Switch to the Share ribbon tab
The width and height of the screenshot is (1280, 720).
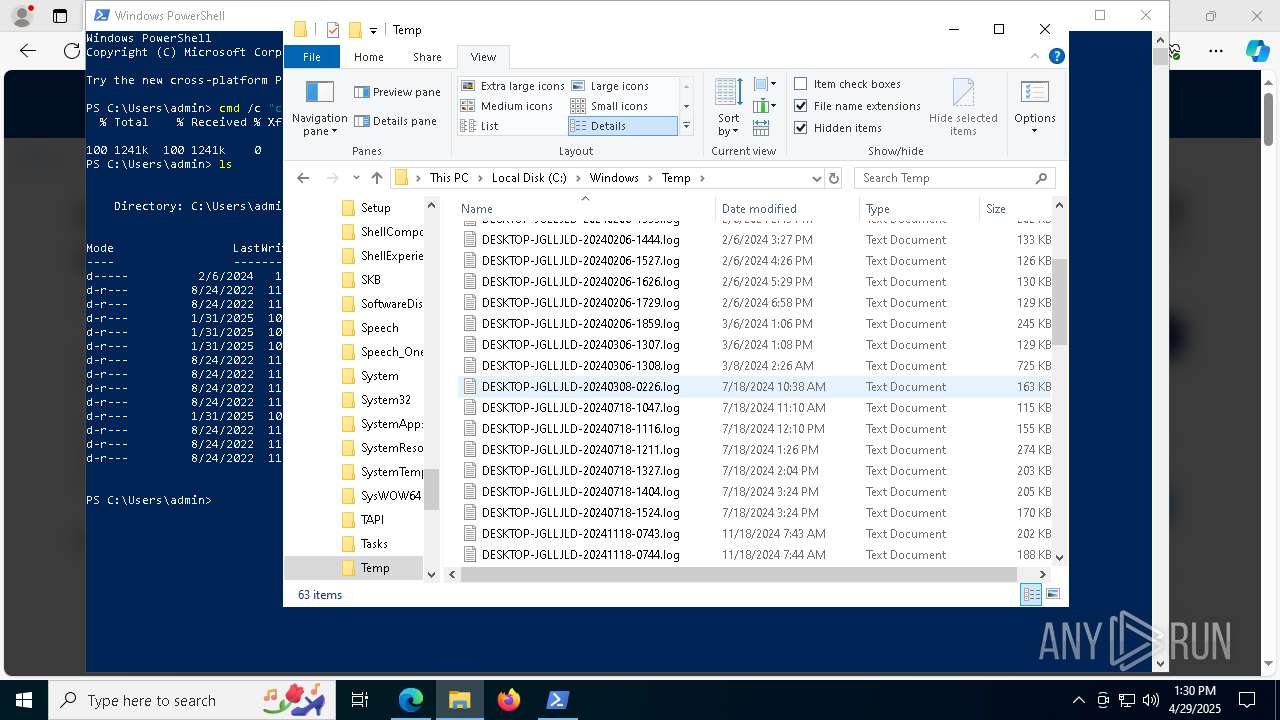427,57
